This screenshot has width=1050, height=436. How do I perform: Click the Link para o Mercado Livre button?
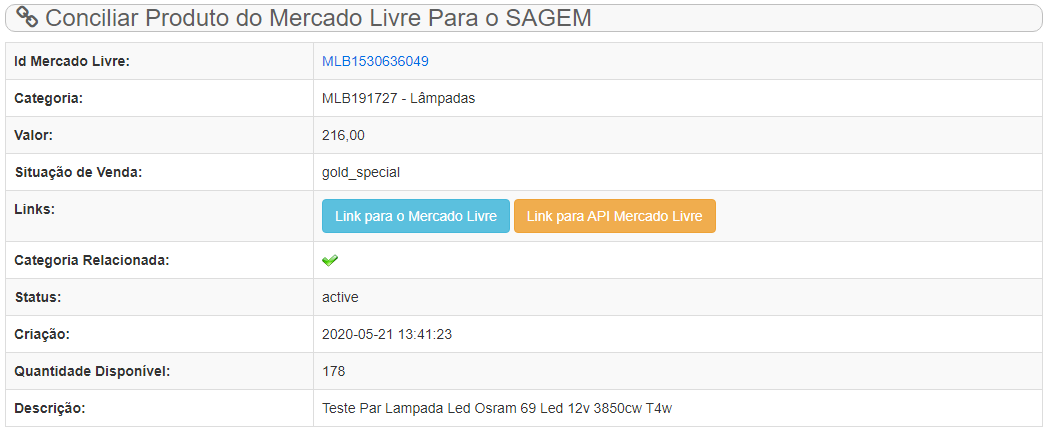pyautogui.click(x=416, y=216)
